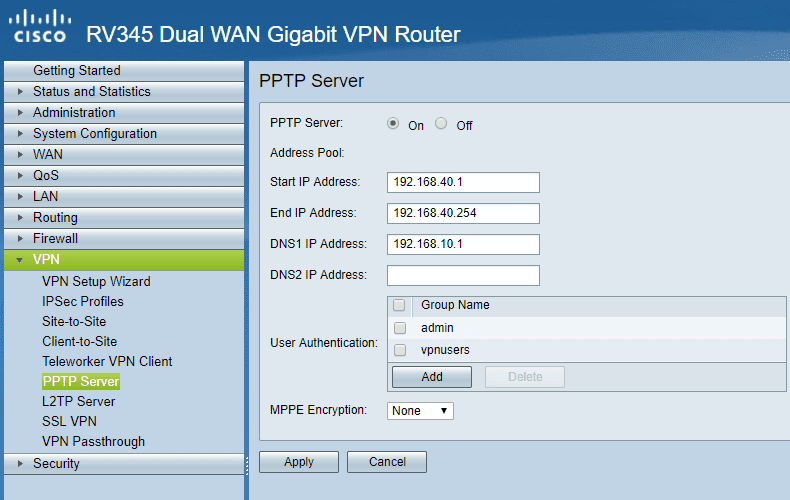Open the Administration menu label
790x500 pixels.
point(74,112)
